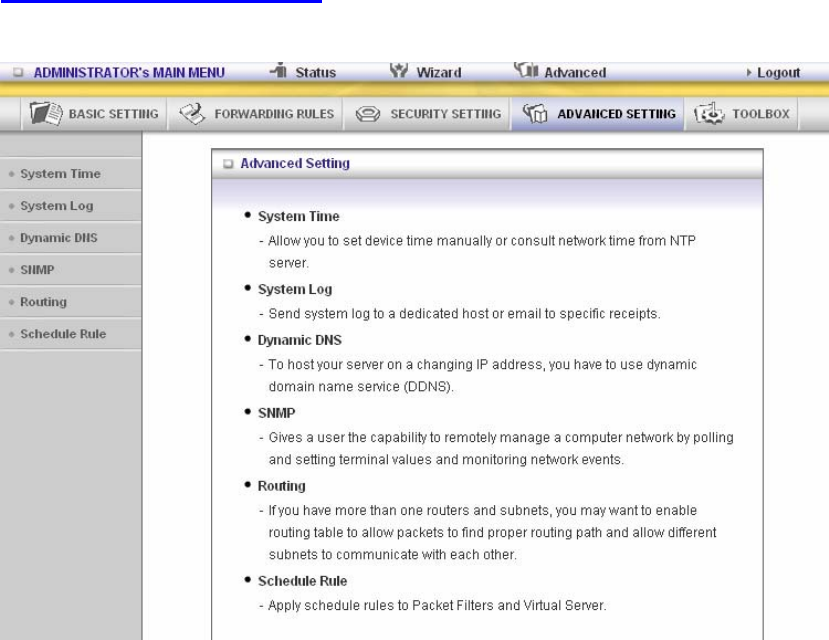Click the Advanced Setting panel title
The height and width of the screenshot is (640, 829).
click(x=295, y=163)
